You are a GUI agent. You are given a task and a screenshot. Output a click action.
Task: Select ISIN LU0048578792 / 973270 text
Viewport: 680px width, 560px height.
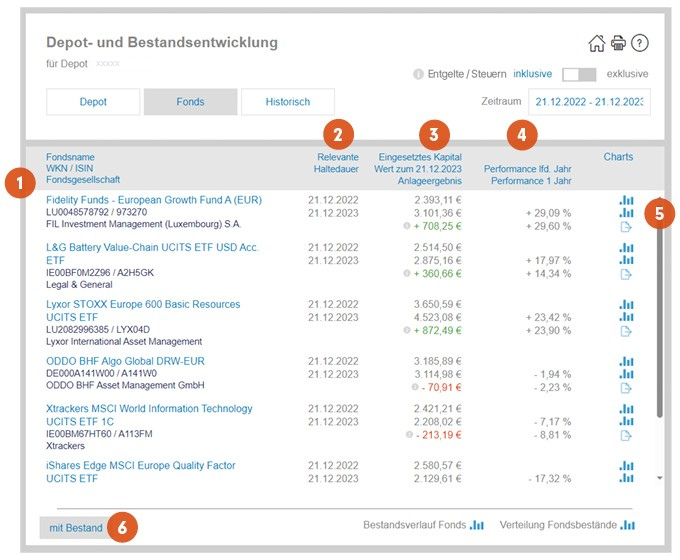pos(97,212)
